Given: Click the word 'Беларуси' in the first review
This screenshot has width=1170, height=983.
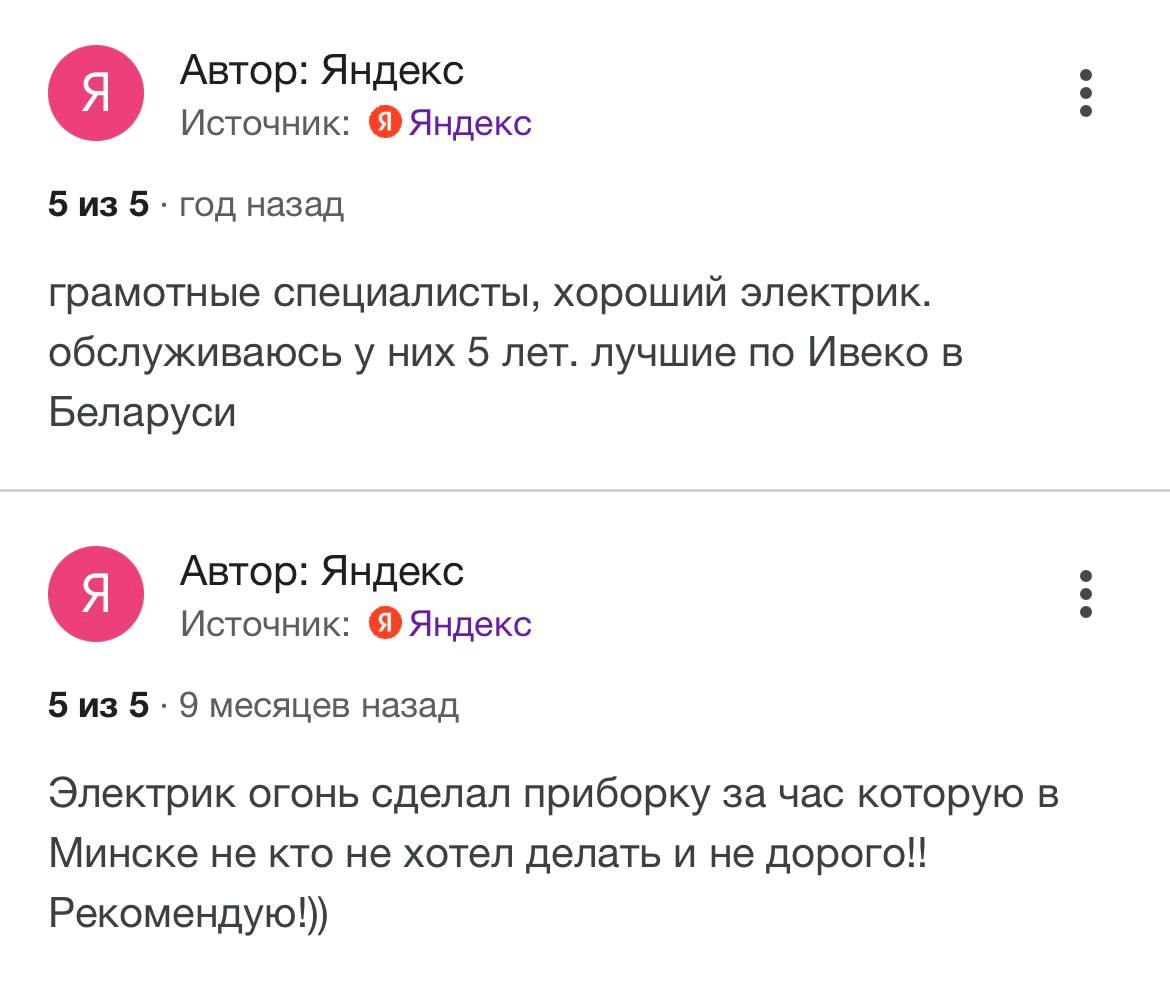Looking at the screenshot, I should (142, 412).
